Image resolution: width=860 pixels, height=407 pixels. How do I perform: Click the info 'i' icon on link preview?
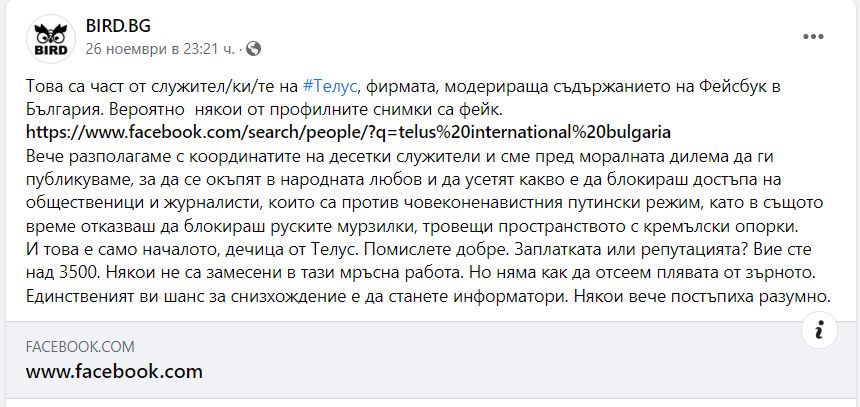tap(818, 329)
